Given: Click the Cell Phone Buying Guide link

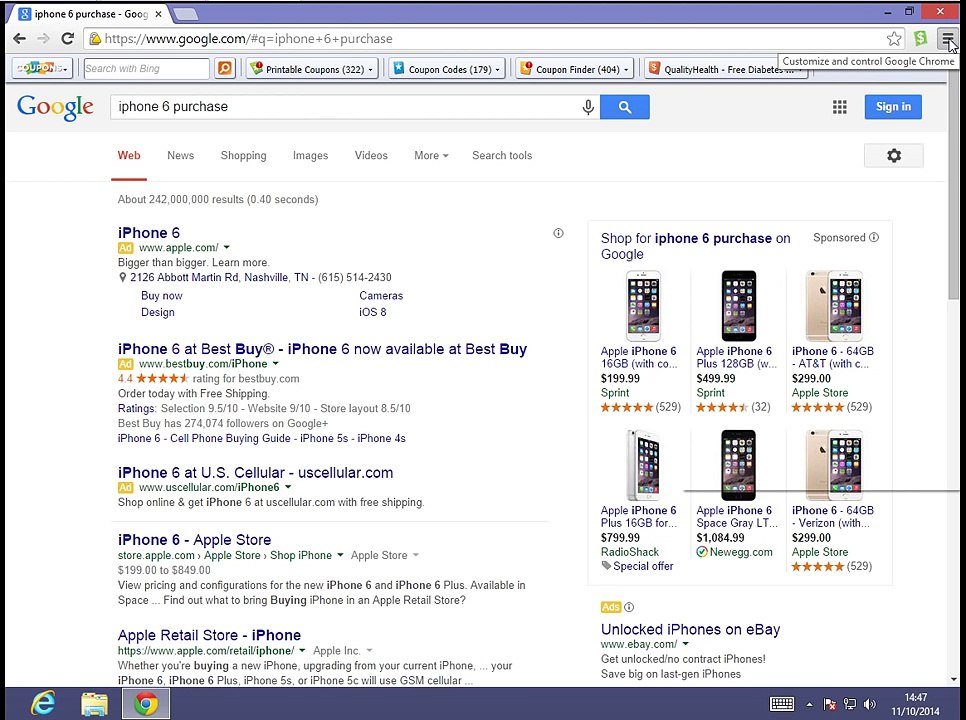Looking at the screenshot, I should pos(230,439).
